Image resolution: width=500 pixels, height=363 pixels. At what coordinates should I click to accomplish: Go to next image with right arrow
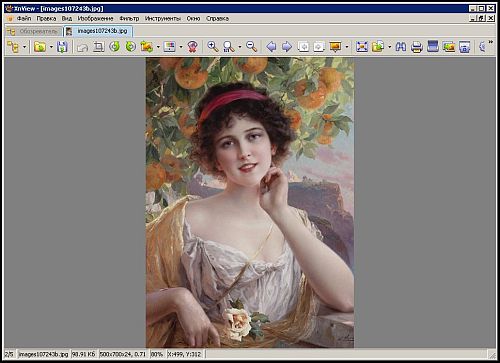tap(287, 47)
